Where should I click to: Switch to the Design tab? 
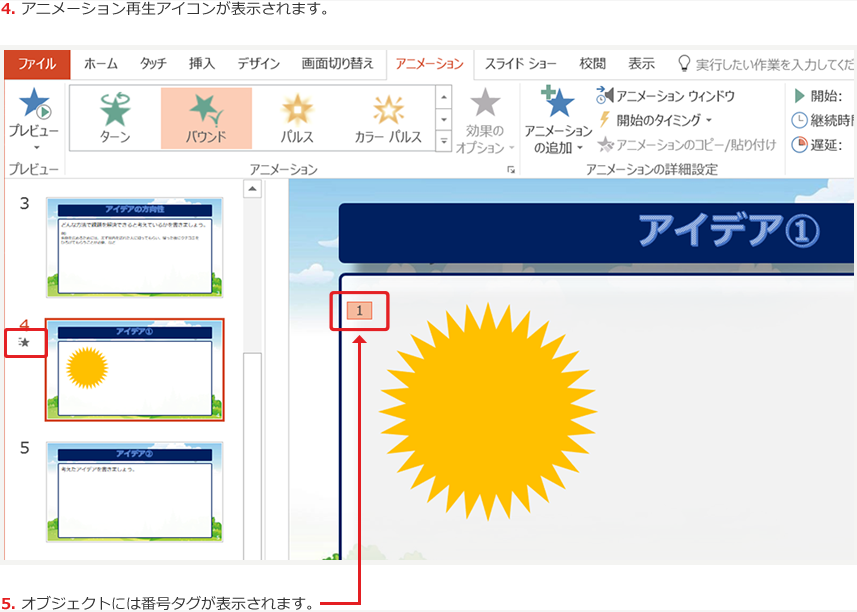pos(258,63)
